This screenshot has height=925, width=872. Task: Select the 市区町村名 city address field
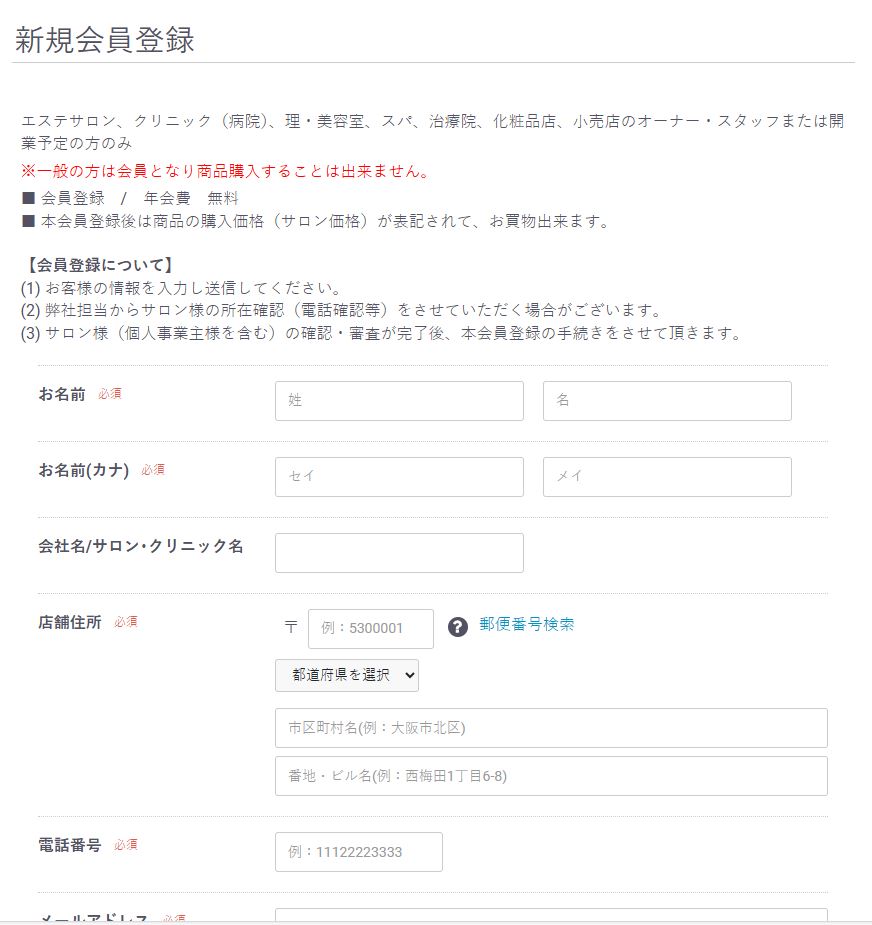[551, 728]
